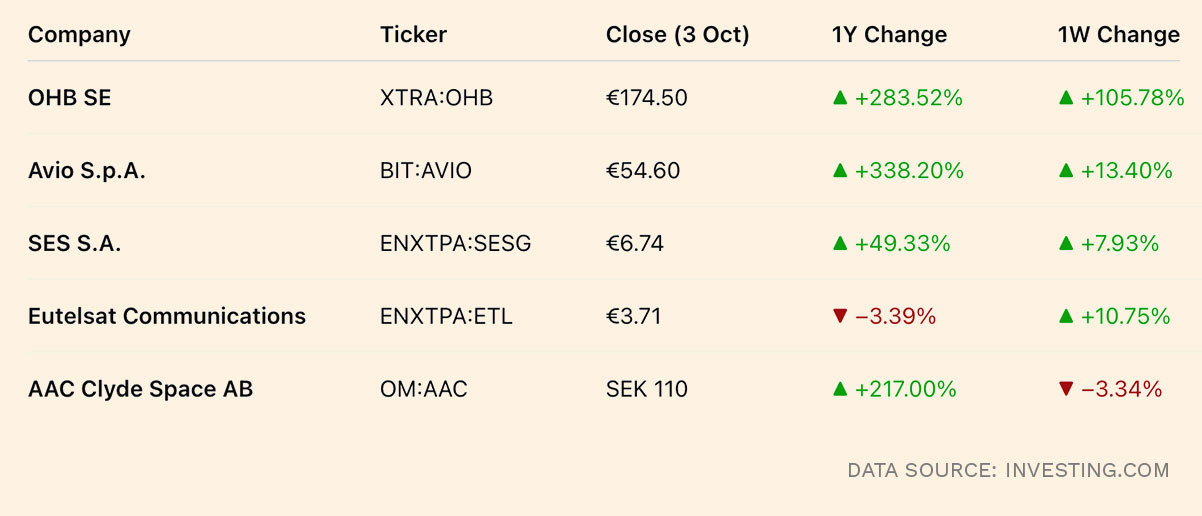This screenshot has height=516, width=1202.
Task: Click the 1Y Change column header
Action: pyautogui.click(x=889, y=35)
